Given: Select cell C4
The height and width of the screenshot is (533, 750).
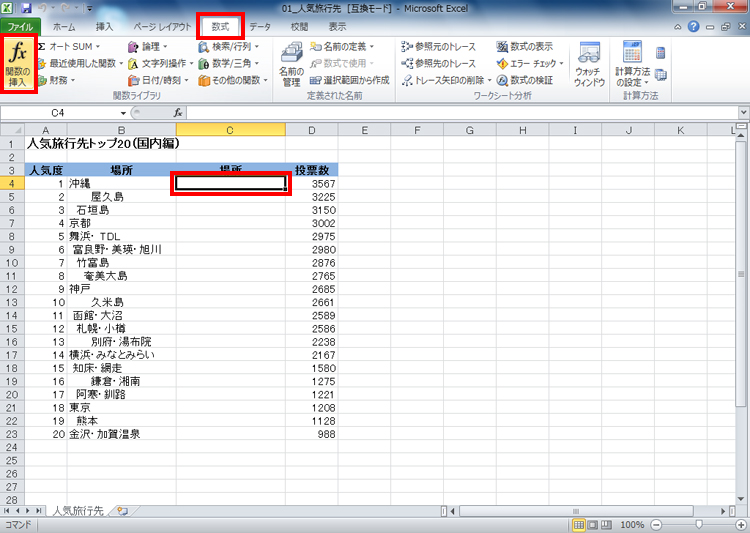Looking at the screenshot, I should [231, 183].
